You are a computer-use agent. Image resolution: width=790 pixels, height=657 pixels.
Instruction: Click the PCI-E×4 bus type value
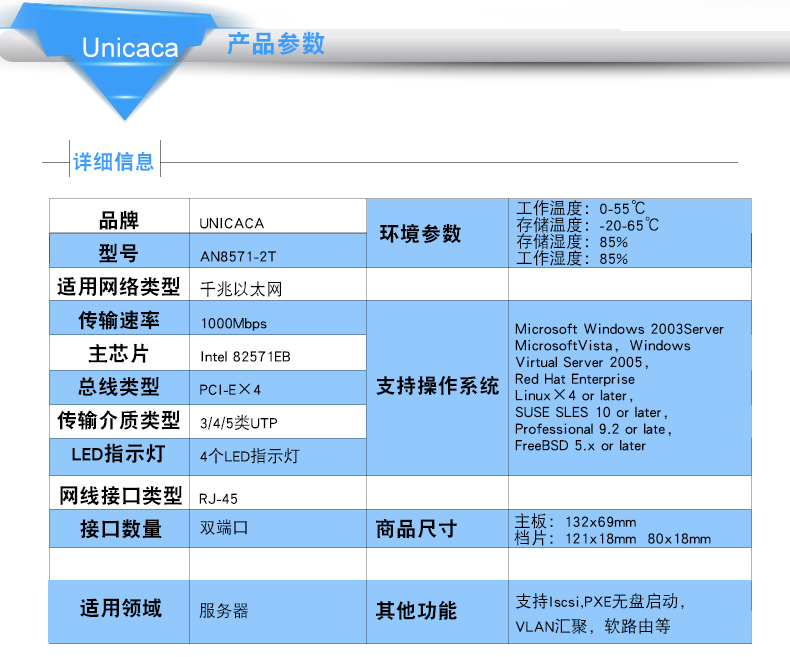click(x=231, y=388)
